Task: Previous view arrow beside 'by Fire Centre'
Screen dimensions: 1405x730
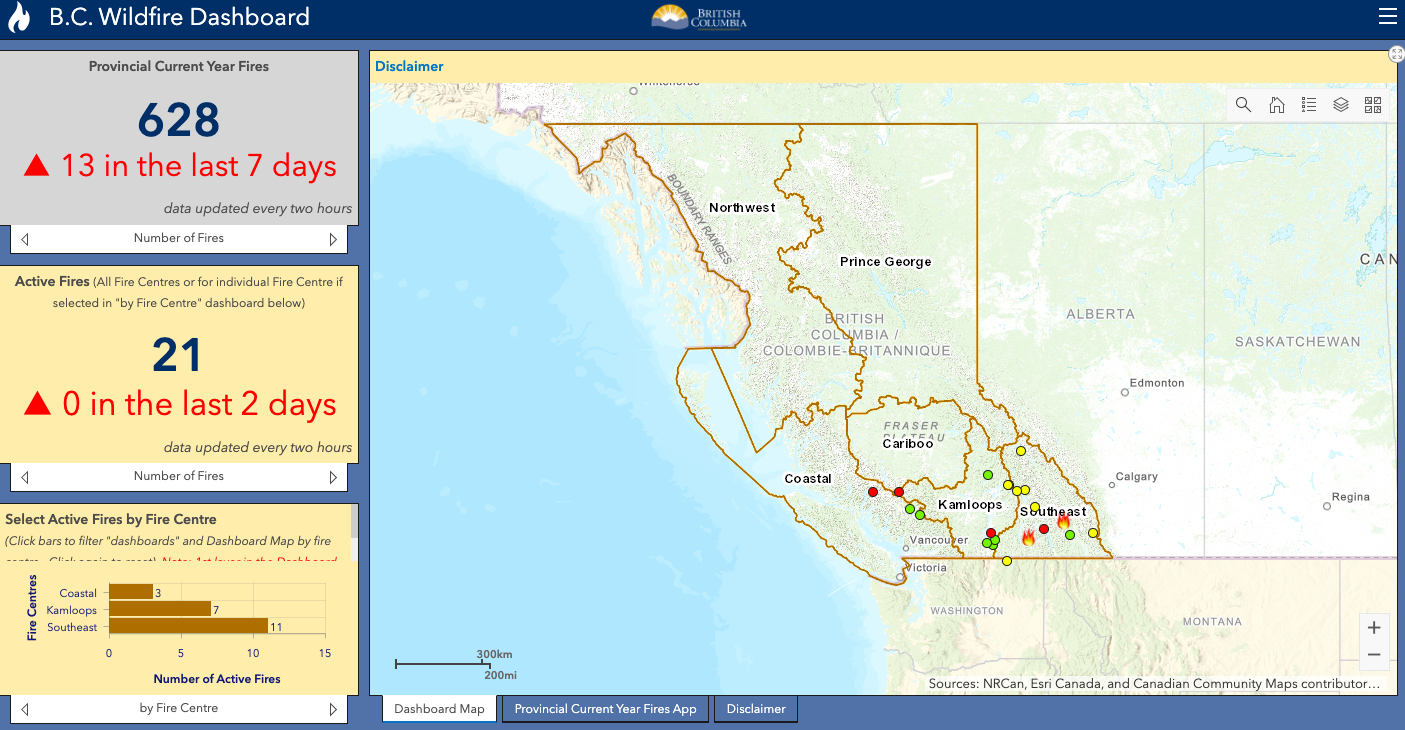Action: (25, 709)
